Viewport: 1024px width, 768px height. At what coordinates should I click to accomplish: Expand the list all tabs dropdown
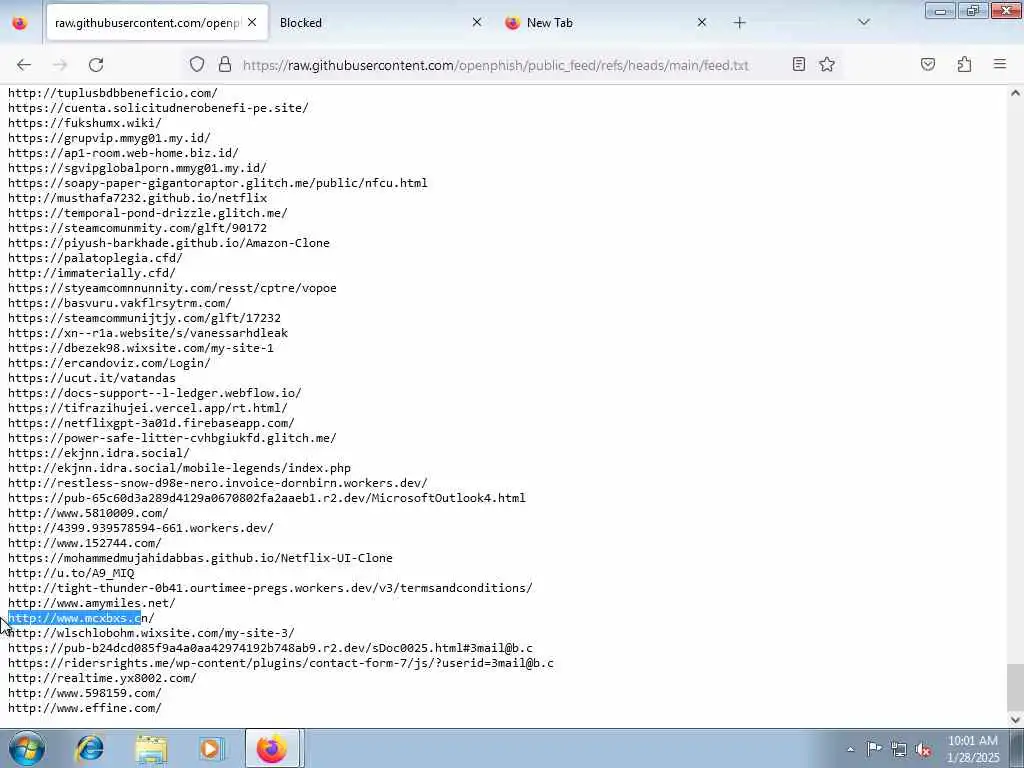(864, 22)
